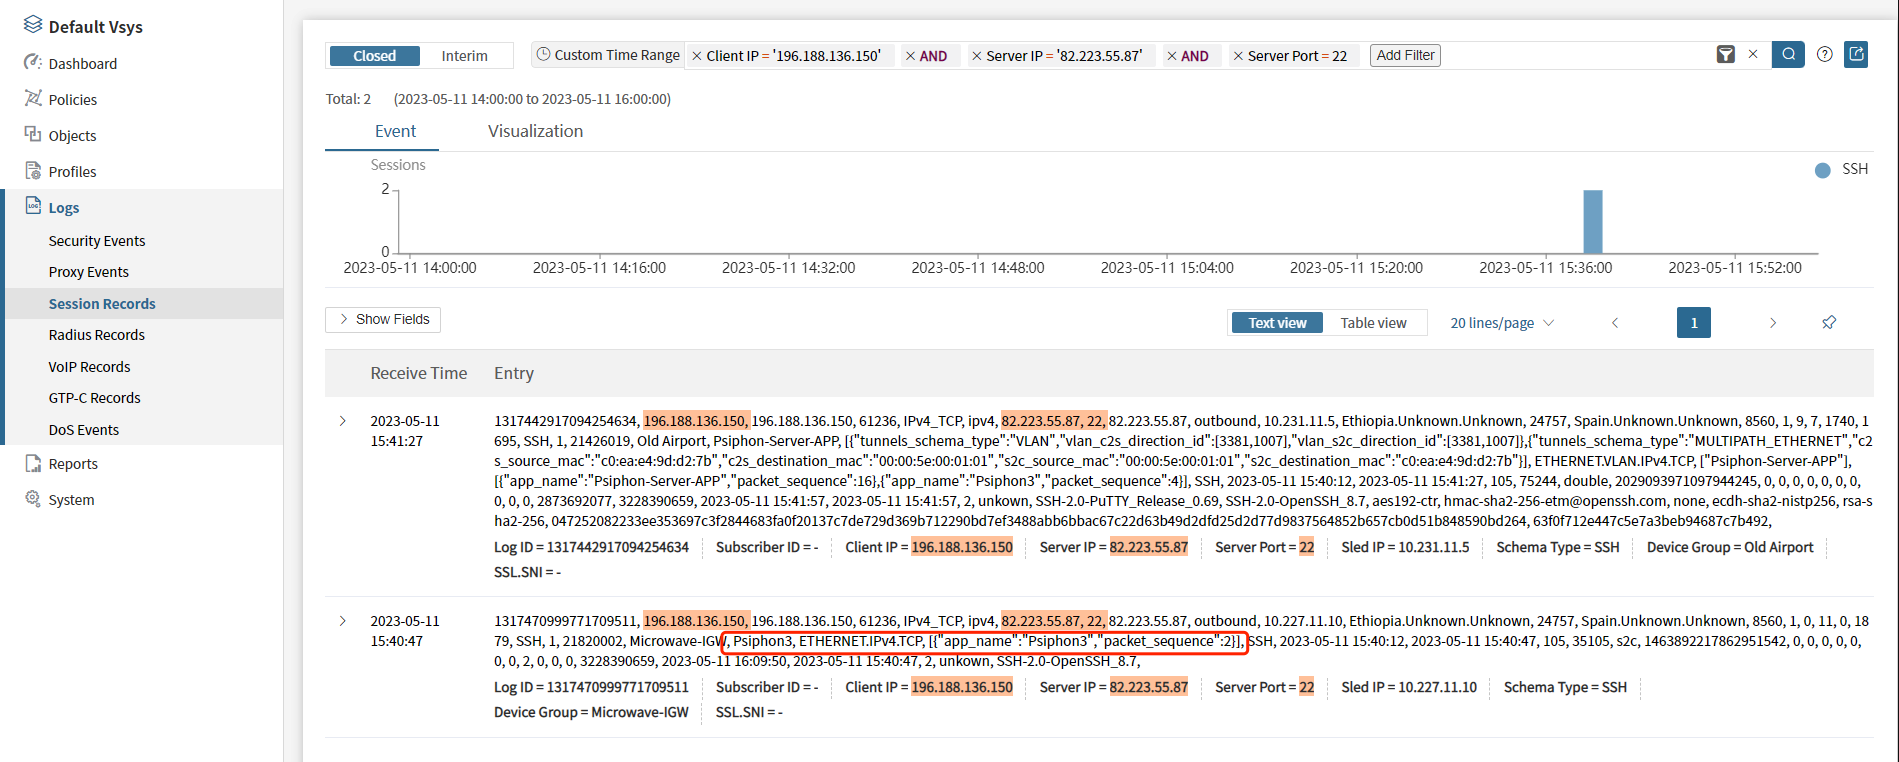Screen dimensions: 1899x762
Task: Expand the Show Fields panel
Action: 383,319
